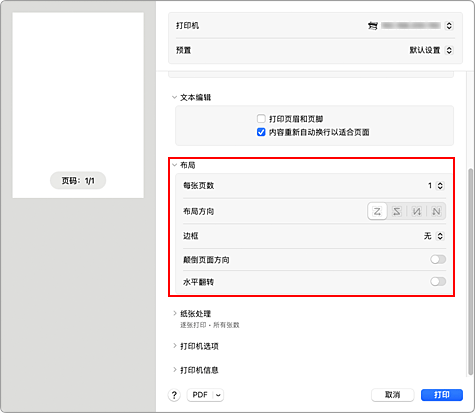Click the page preview thumbnail
The height and width of the screenshot is (413, 475).
point(78,105)
